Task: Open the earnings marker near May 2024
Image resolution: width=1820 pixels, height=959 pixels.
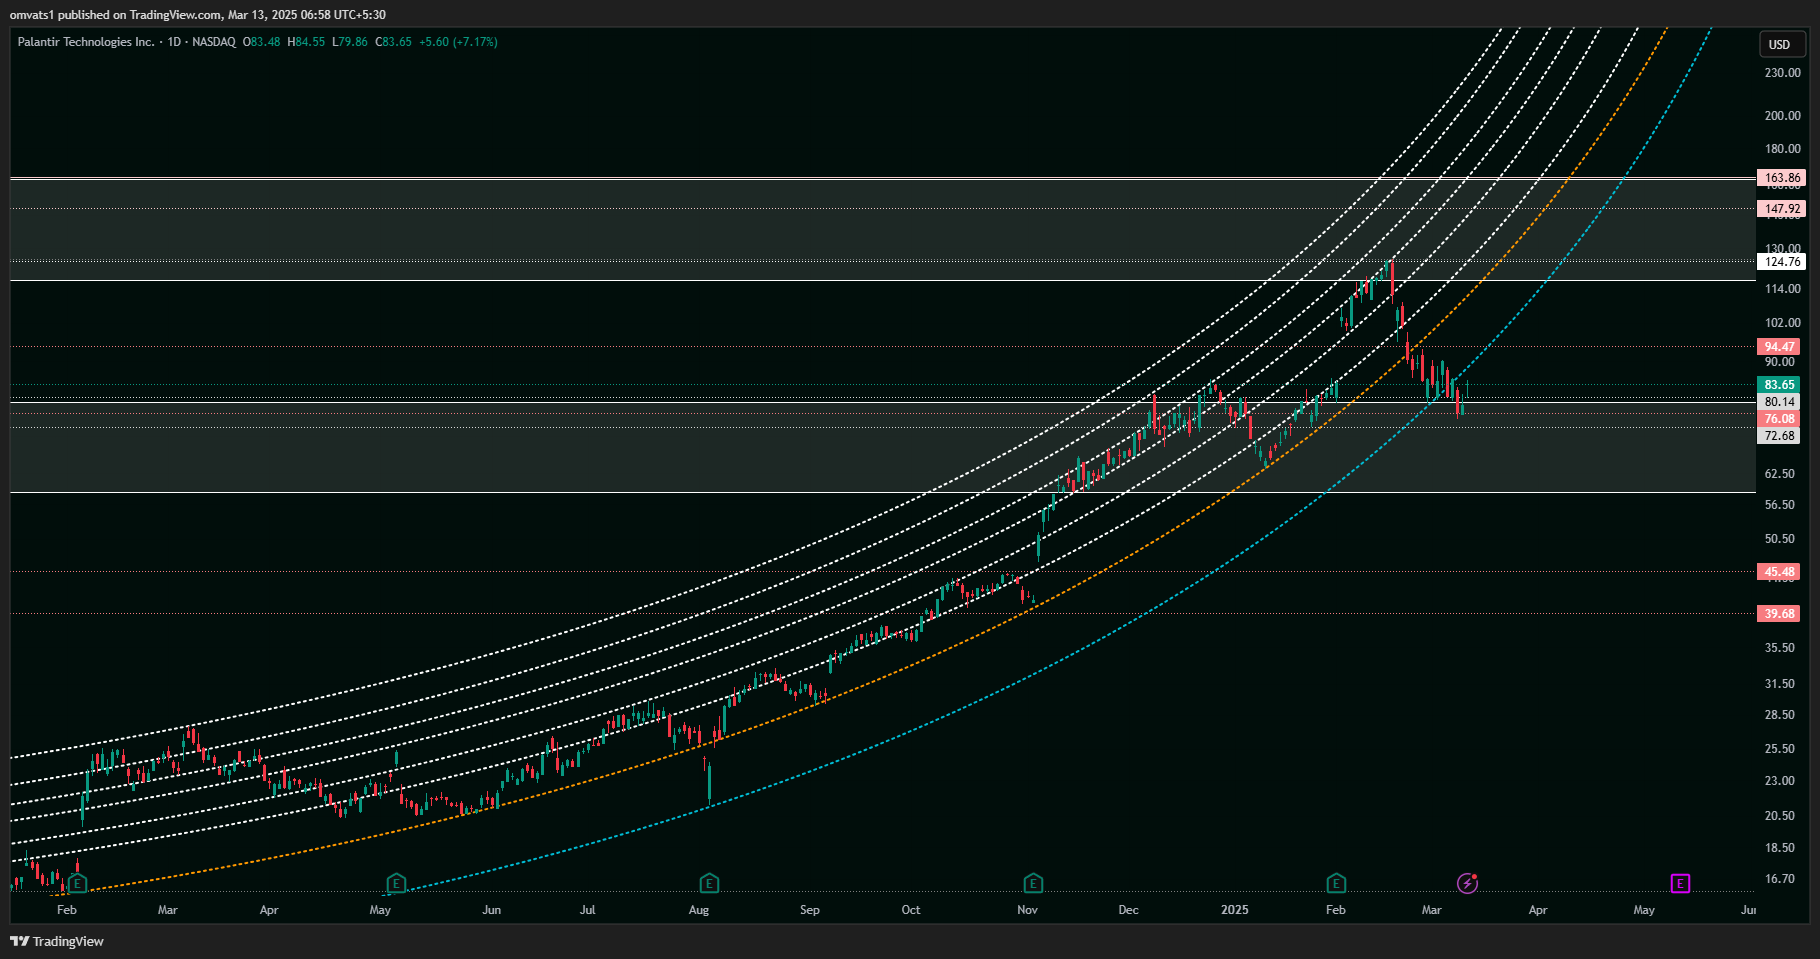Action: click(x=396, y=883)
